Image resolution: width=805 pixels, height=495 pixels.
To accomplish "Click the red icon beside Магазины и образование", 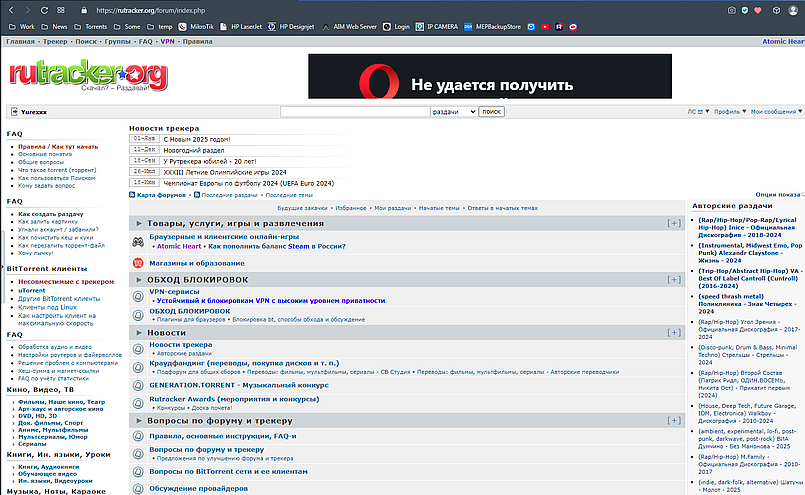I will click(x=138, y=263).
